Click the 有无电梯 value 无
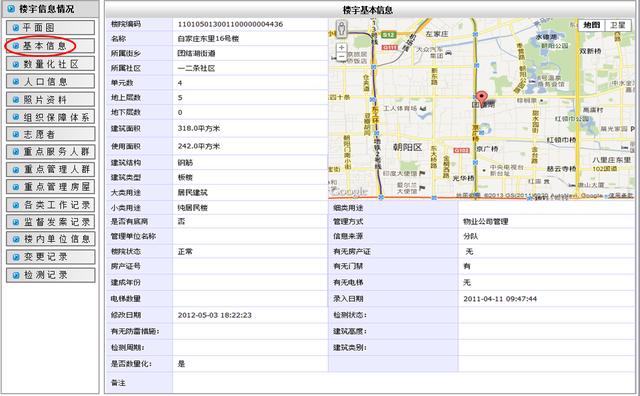640x396 pixels. point(467,283)
